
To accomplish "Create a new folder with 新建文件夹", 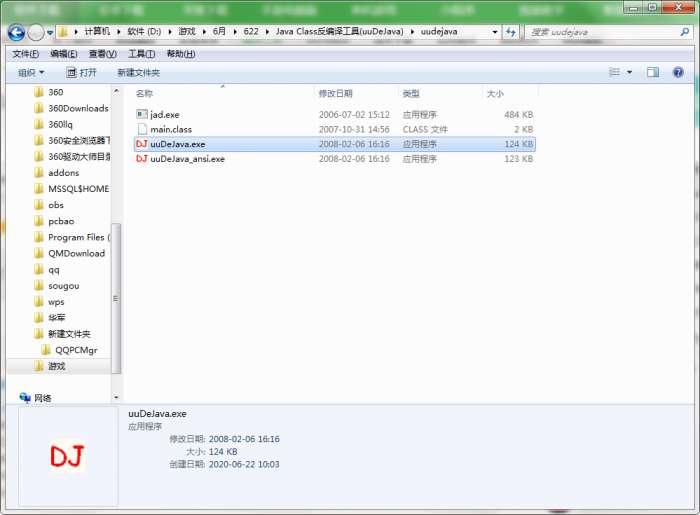I will pos(138,72).
